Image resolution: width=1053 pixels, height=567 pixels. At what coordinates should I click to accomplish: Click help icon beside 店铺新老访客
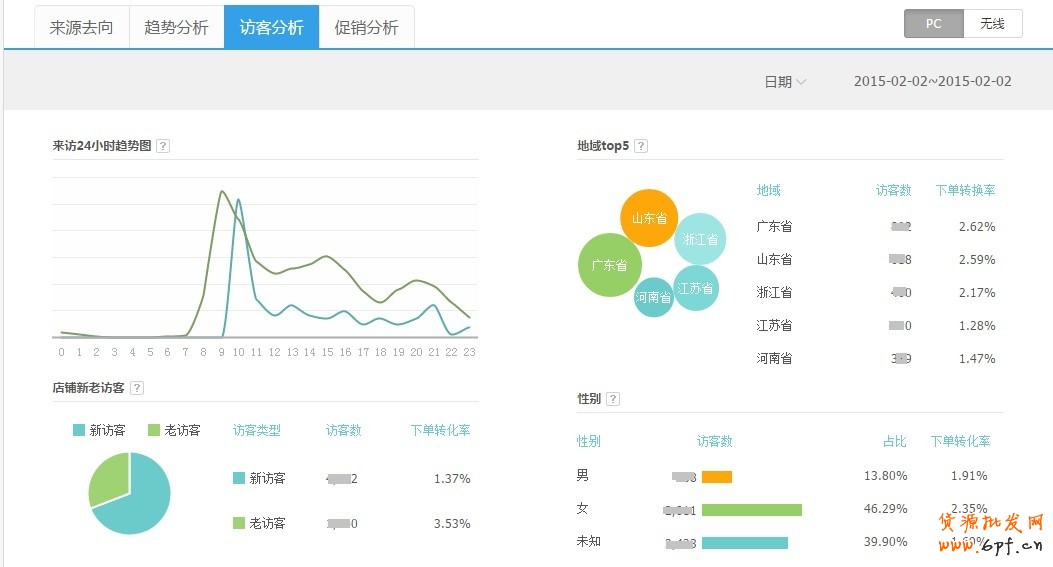click(x=137, y=388)
